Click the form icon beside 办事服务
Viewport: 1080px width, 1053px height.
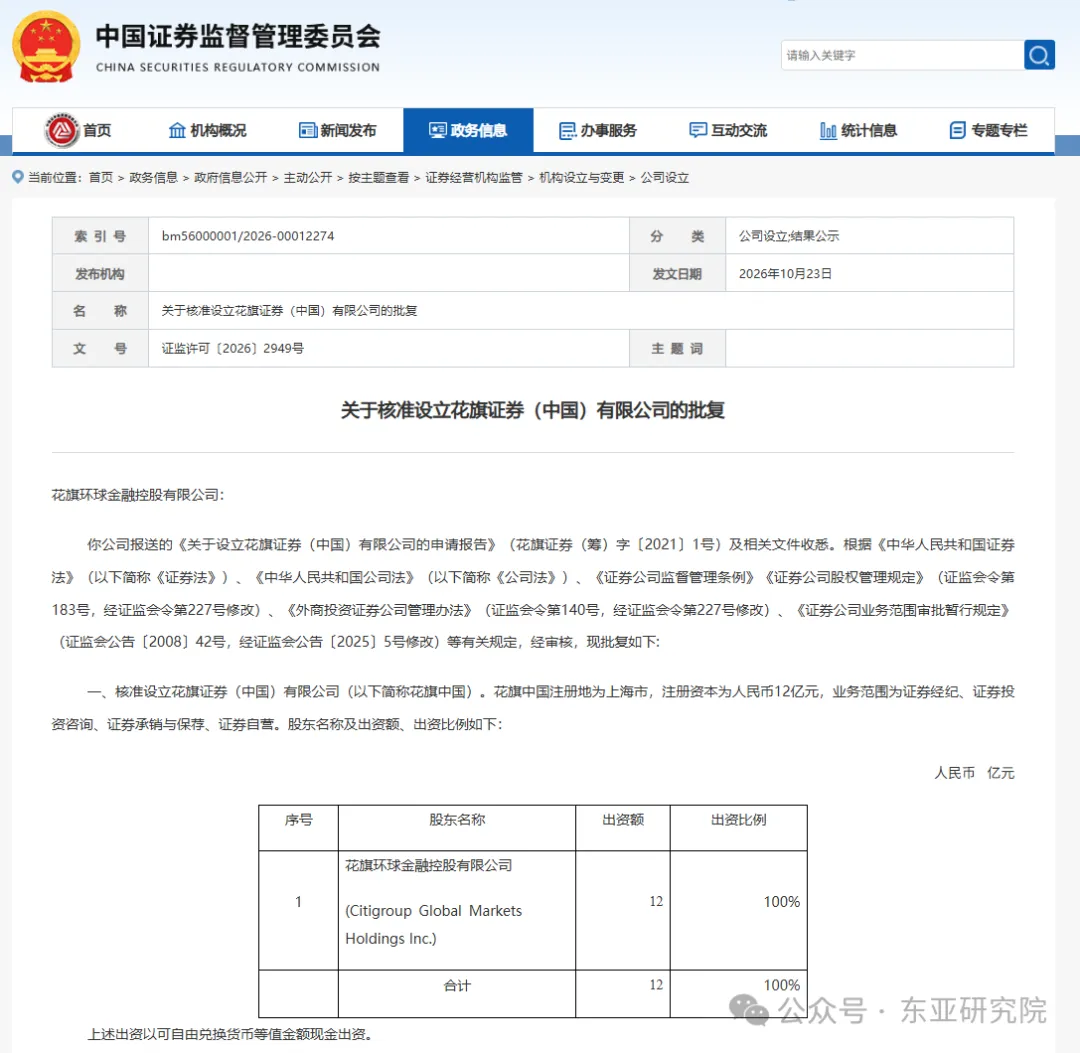pos(568,130)
